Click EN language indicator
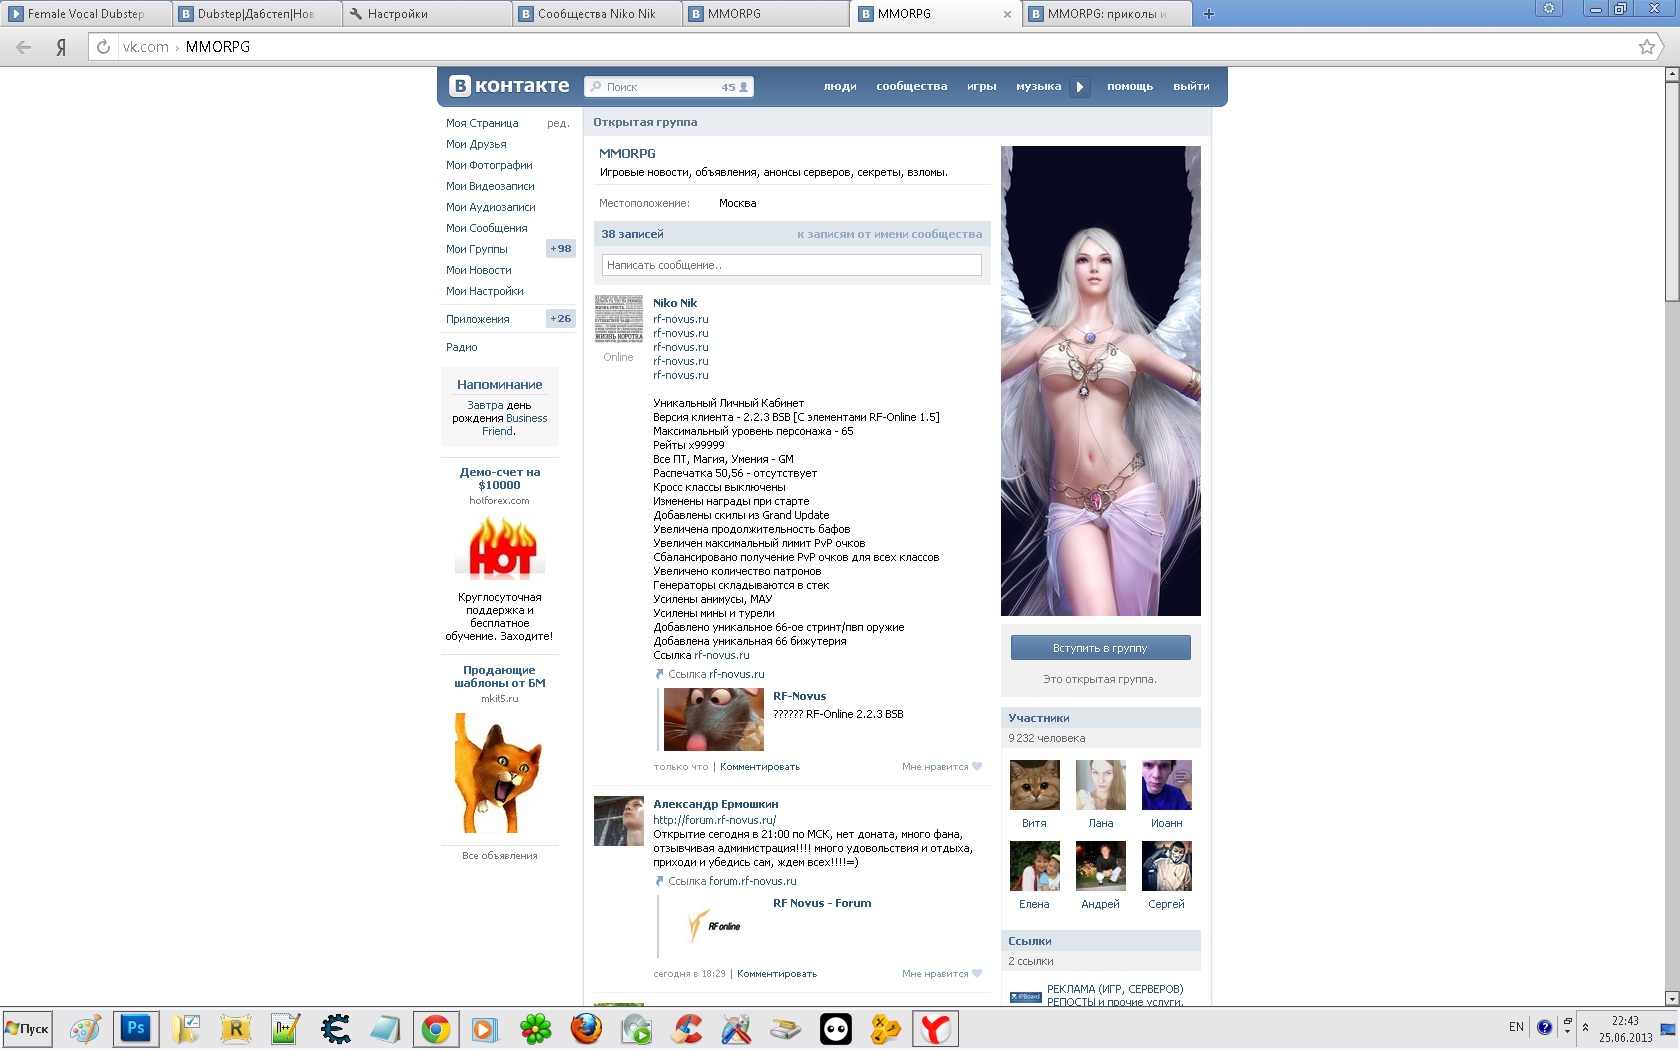This screenshot has width=1680, height=1050. [x=1516, y=1027]
